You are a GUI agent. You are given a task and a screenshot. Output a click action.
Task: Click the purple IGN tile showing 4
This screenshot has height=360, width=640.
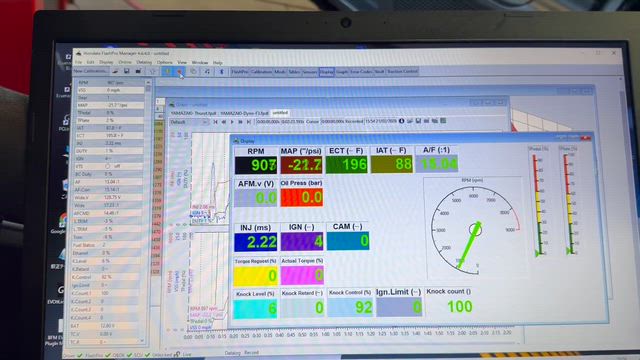(x=302, y=242)
